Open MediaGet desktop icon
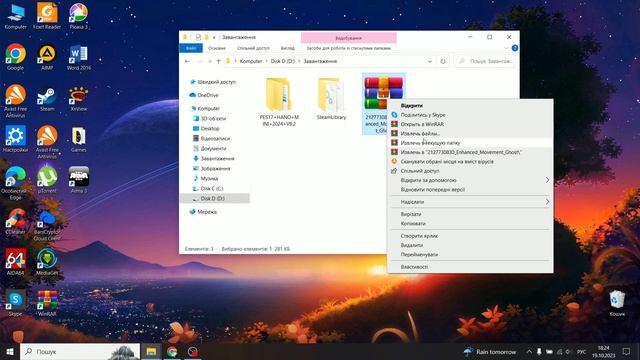Image resolution: width=640 pixels, height=360 pixels. click(x=47, y=262)
